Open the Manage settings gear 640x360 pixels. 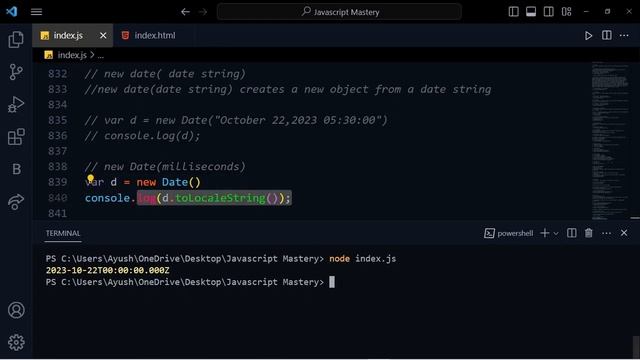point(16,342)
